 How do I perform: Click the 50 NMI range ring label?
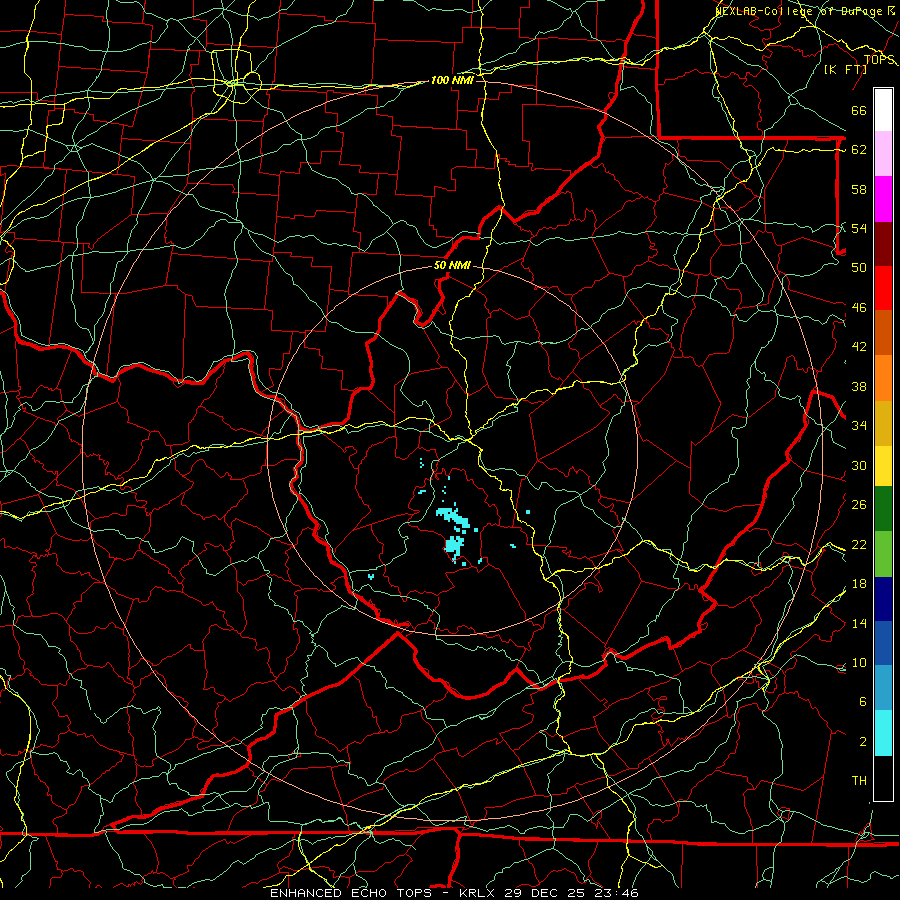(x=452, y=265)
